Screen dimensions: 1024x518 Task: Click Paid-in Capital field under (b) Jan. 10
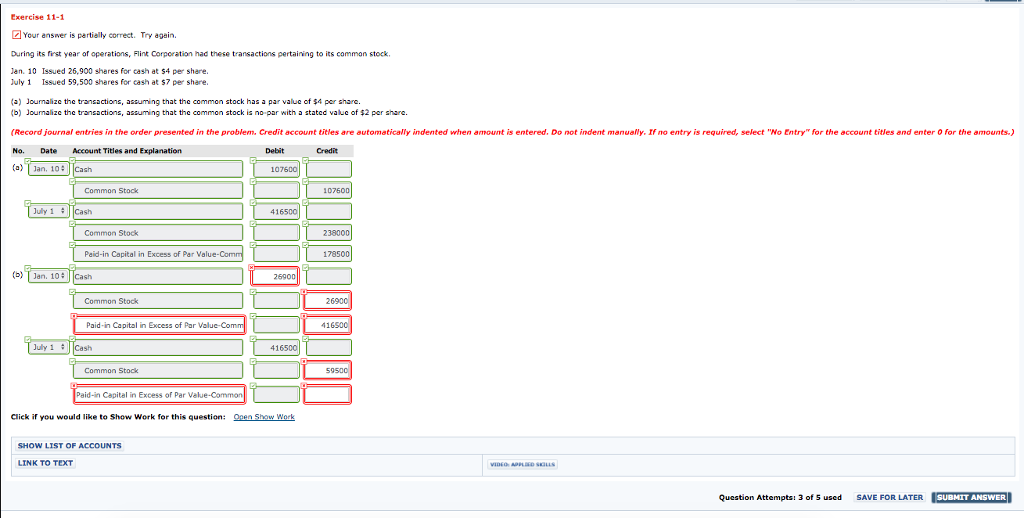point(159,325)
